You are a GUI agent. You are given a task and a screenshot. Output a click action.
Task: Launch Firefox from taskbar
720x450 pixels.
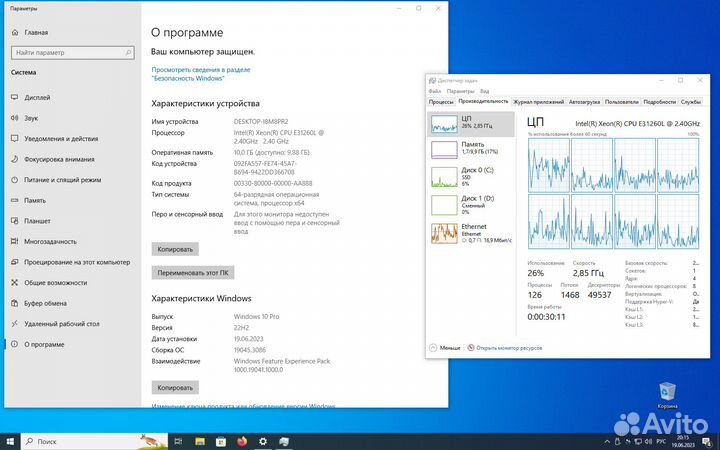point(242,442)
